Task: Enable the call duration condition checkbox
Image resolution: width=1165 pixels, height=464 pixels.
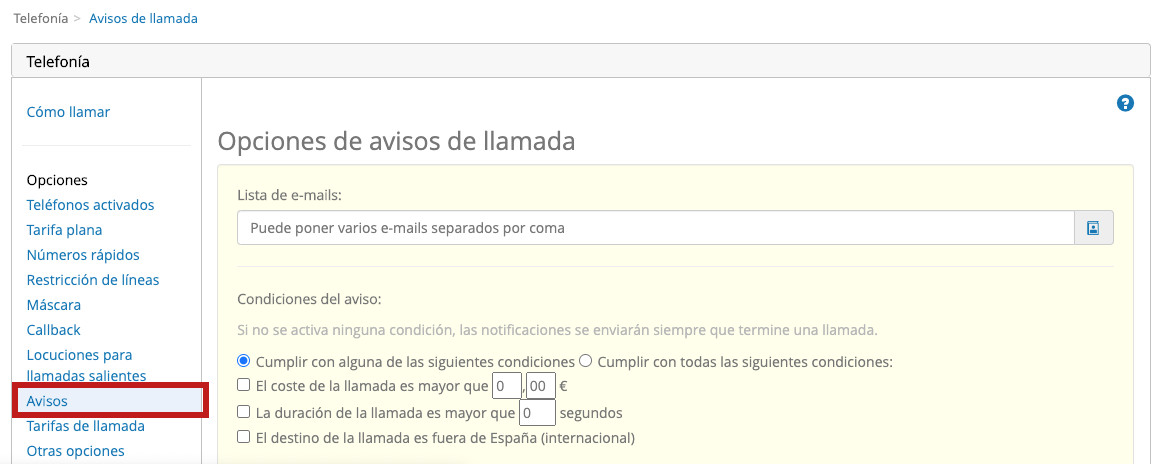Action: point(244,411)
